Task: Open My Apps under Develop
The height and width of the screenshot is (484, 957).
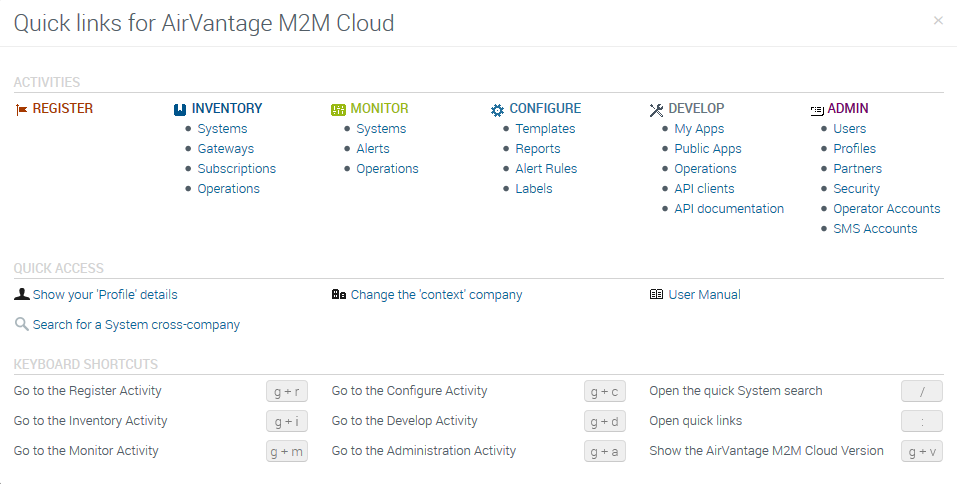Action: pyautogui.click(x=699, y=129)
